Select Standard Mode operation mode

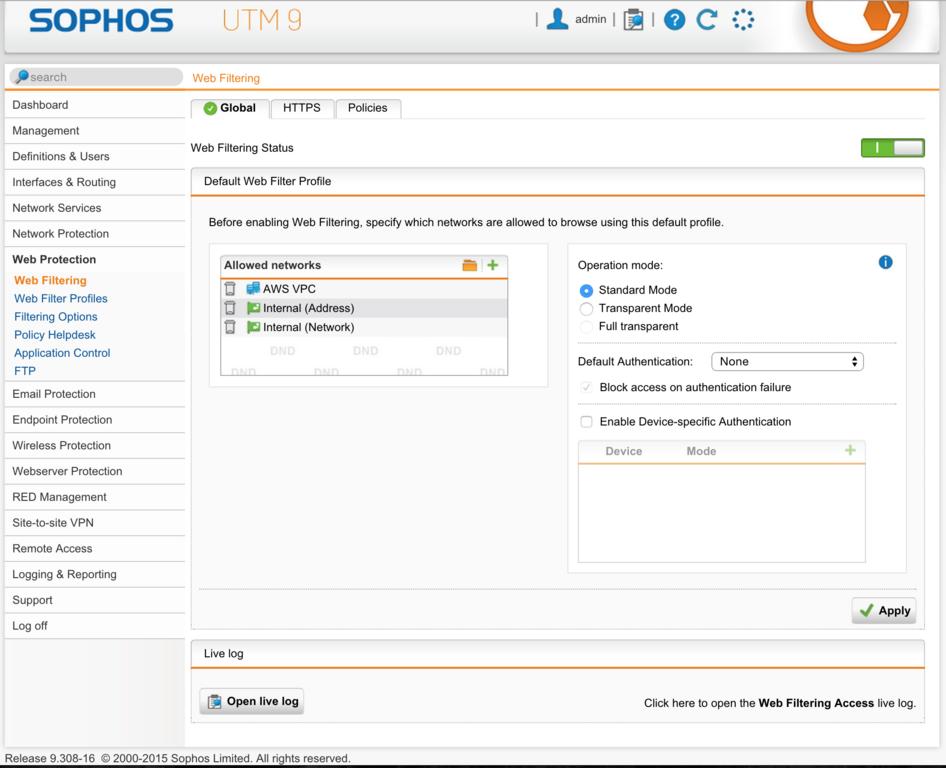coord(586,290)
